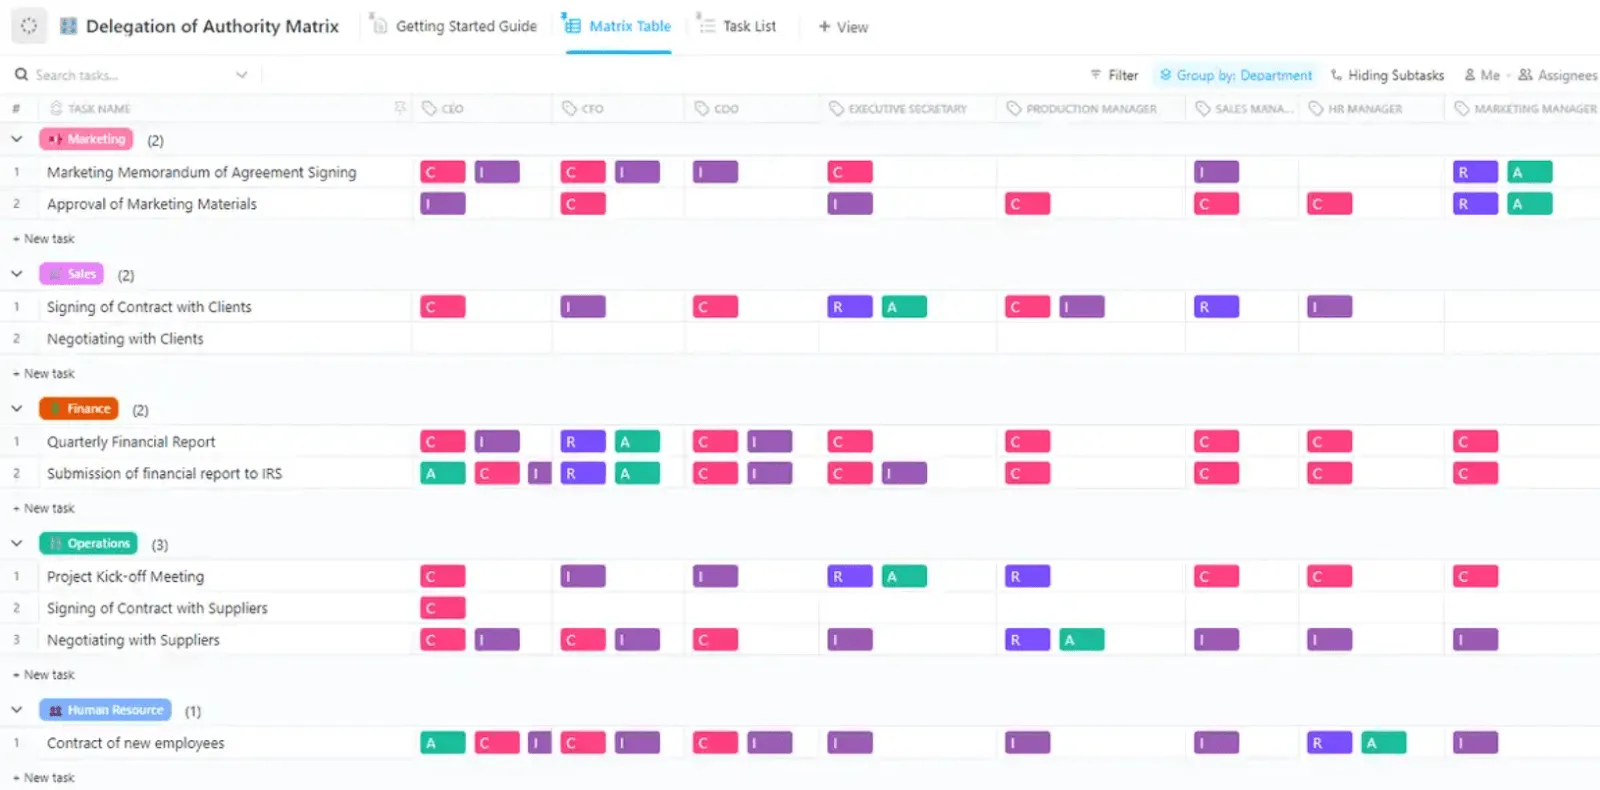Image resolution: width=1600 pixels, height=790 pixels.
Task: Click the Me person icon
Action: point(1470,75)
